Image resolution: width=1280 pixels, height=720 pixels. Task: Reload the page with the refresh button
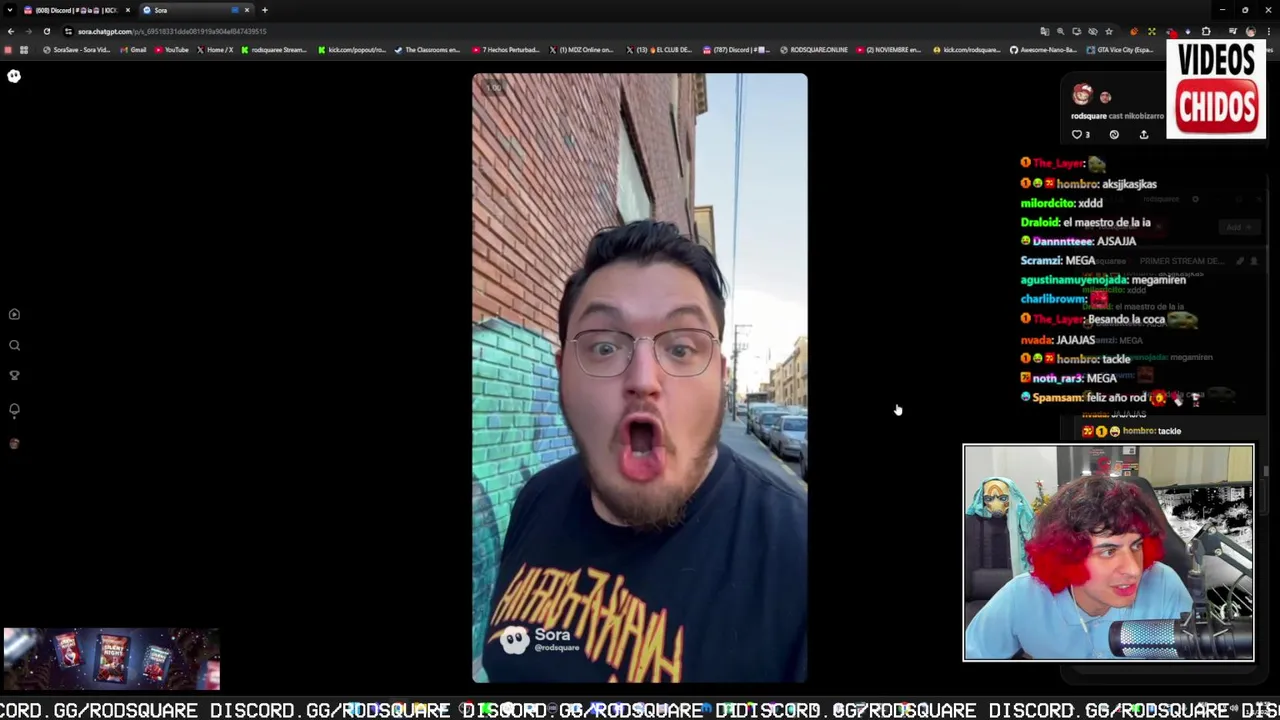point(46,31)
